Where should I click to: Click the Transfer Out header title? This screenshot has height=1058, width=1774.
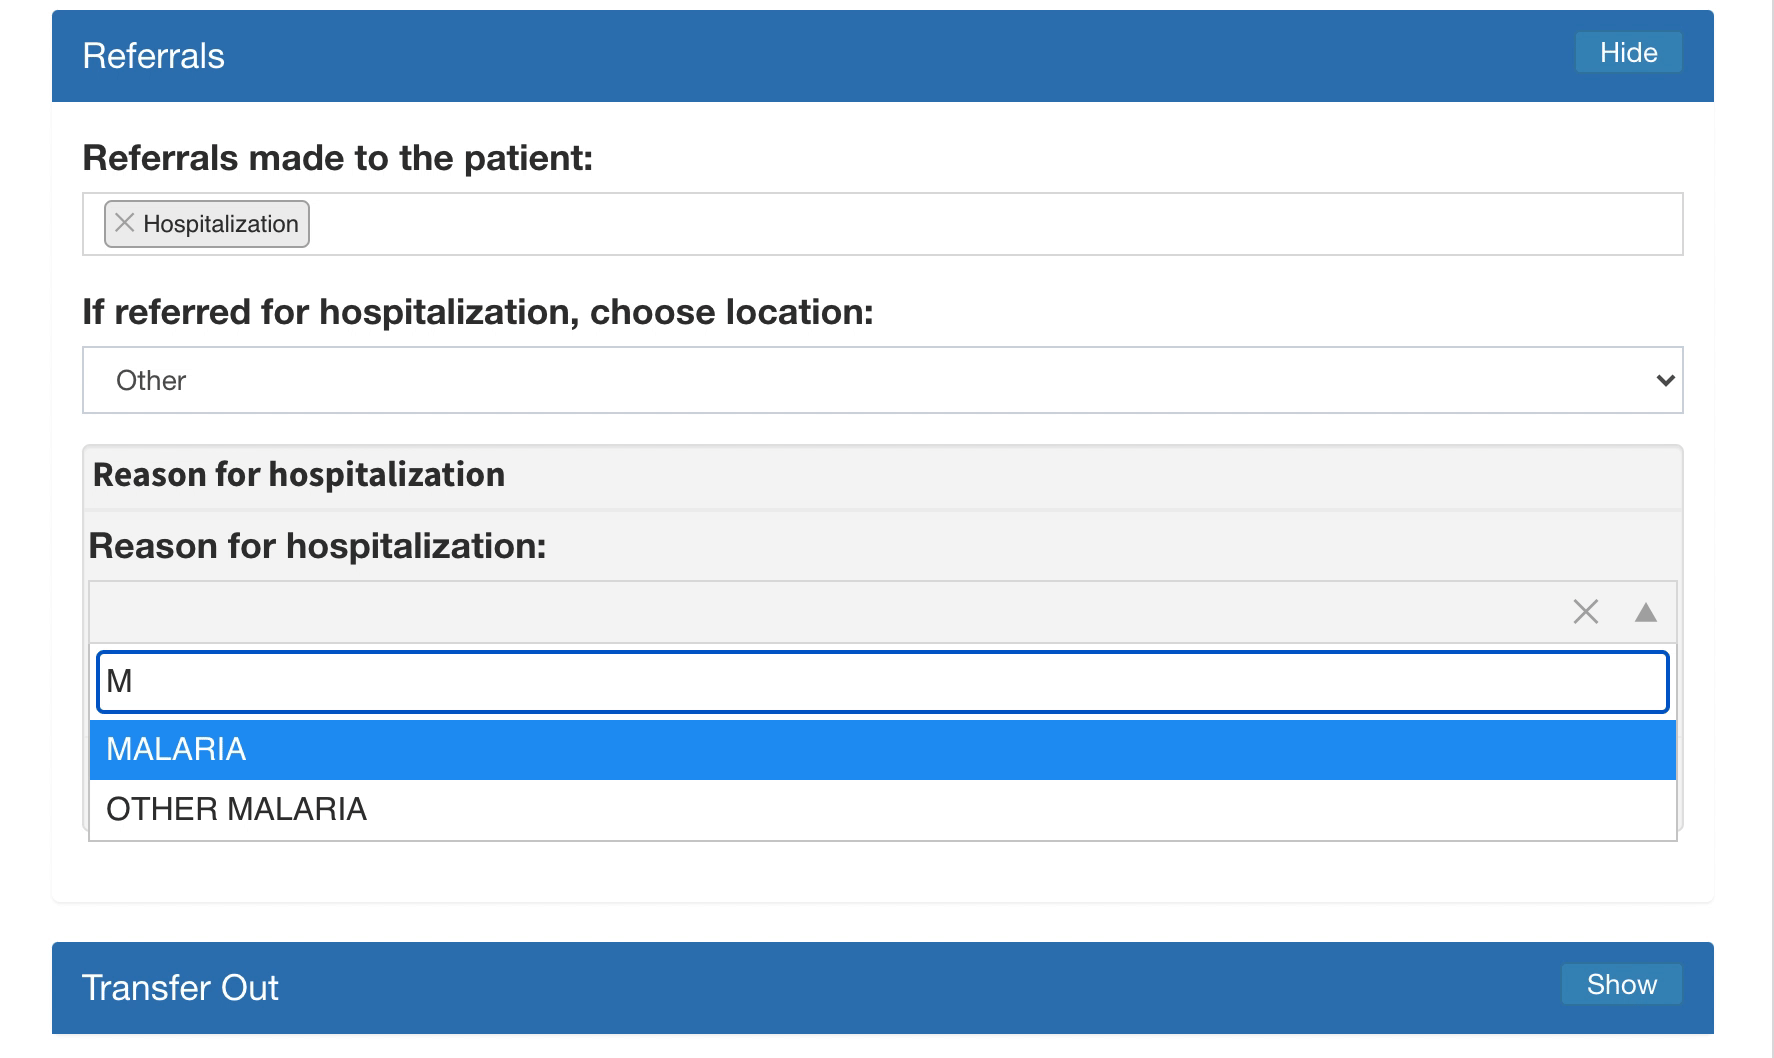tap(180, 988)
